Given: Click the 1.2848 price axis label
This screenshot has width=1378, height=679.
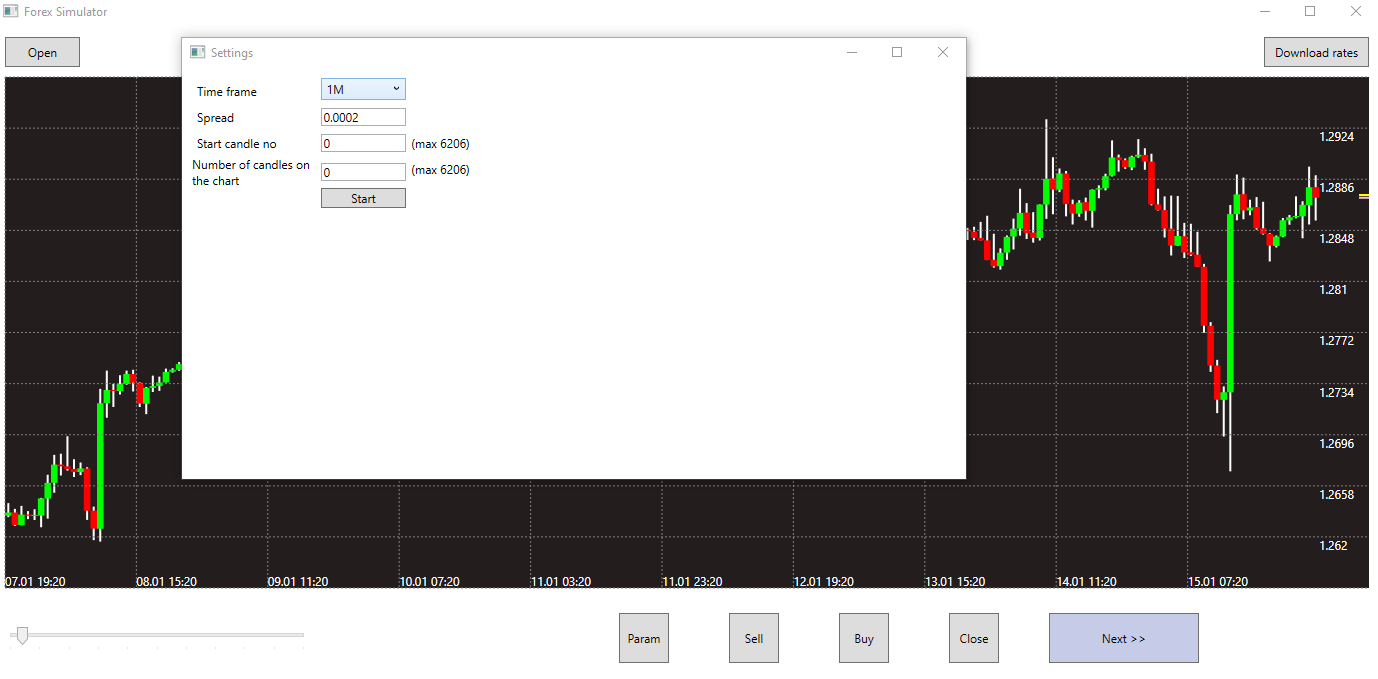Looking at the screenshot, I should tap(1337, 238).
